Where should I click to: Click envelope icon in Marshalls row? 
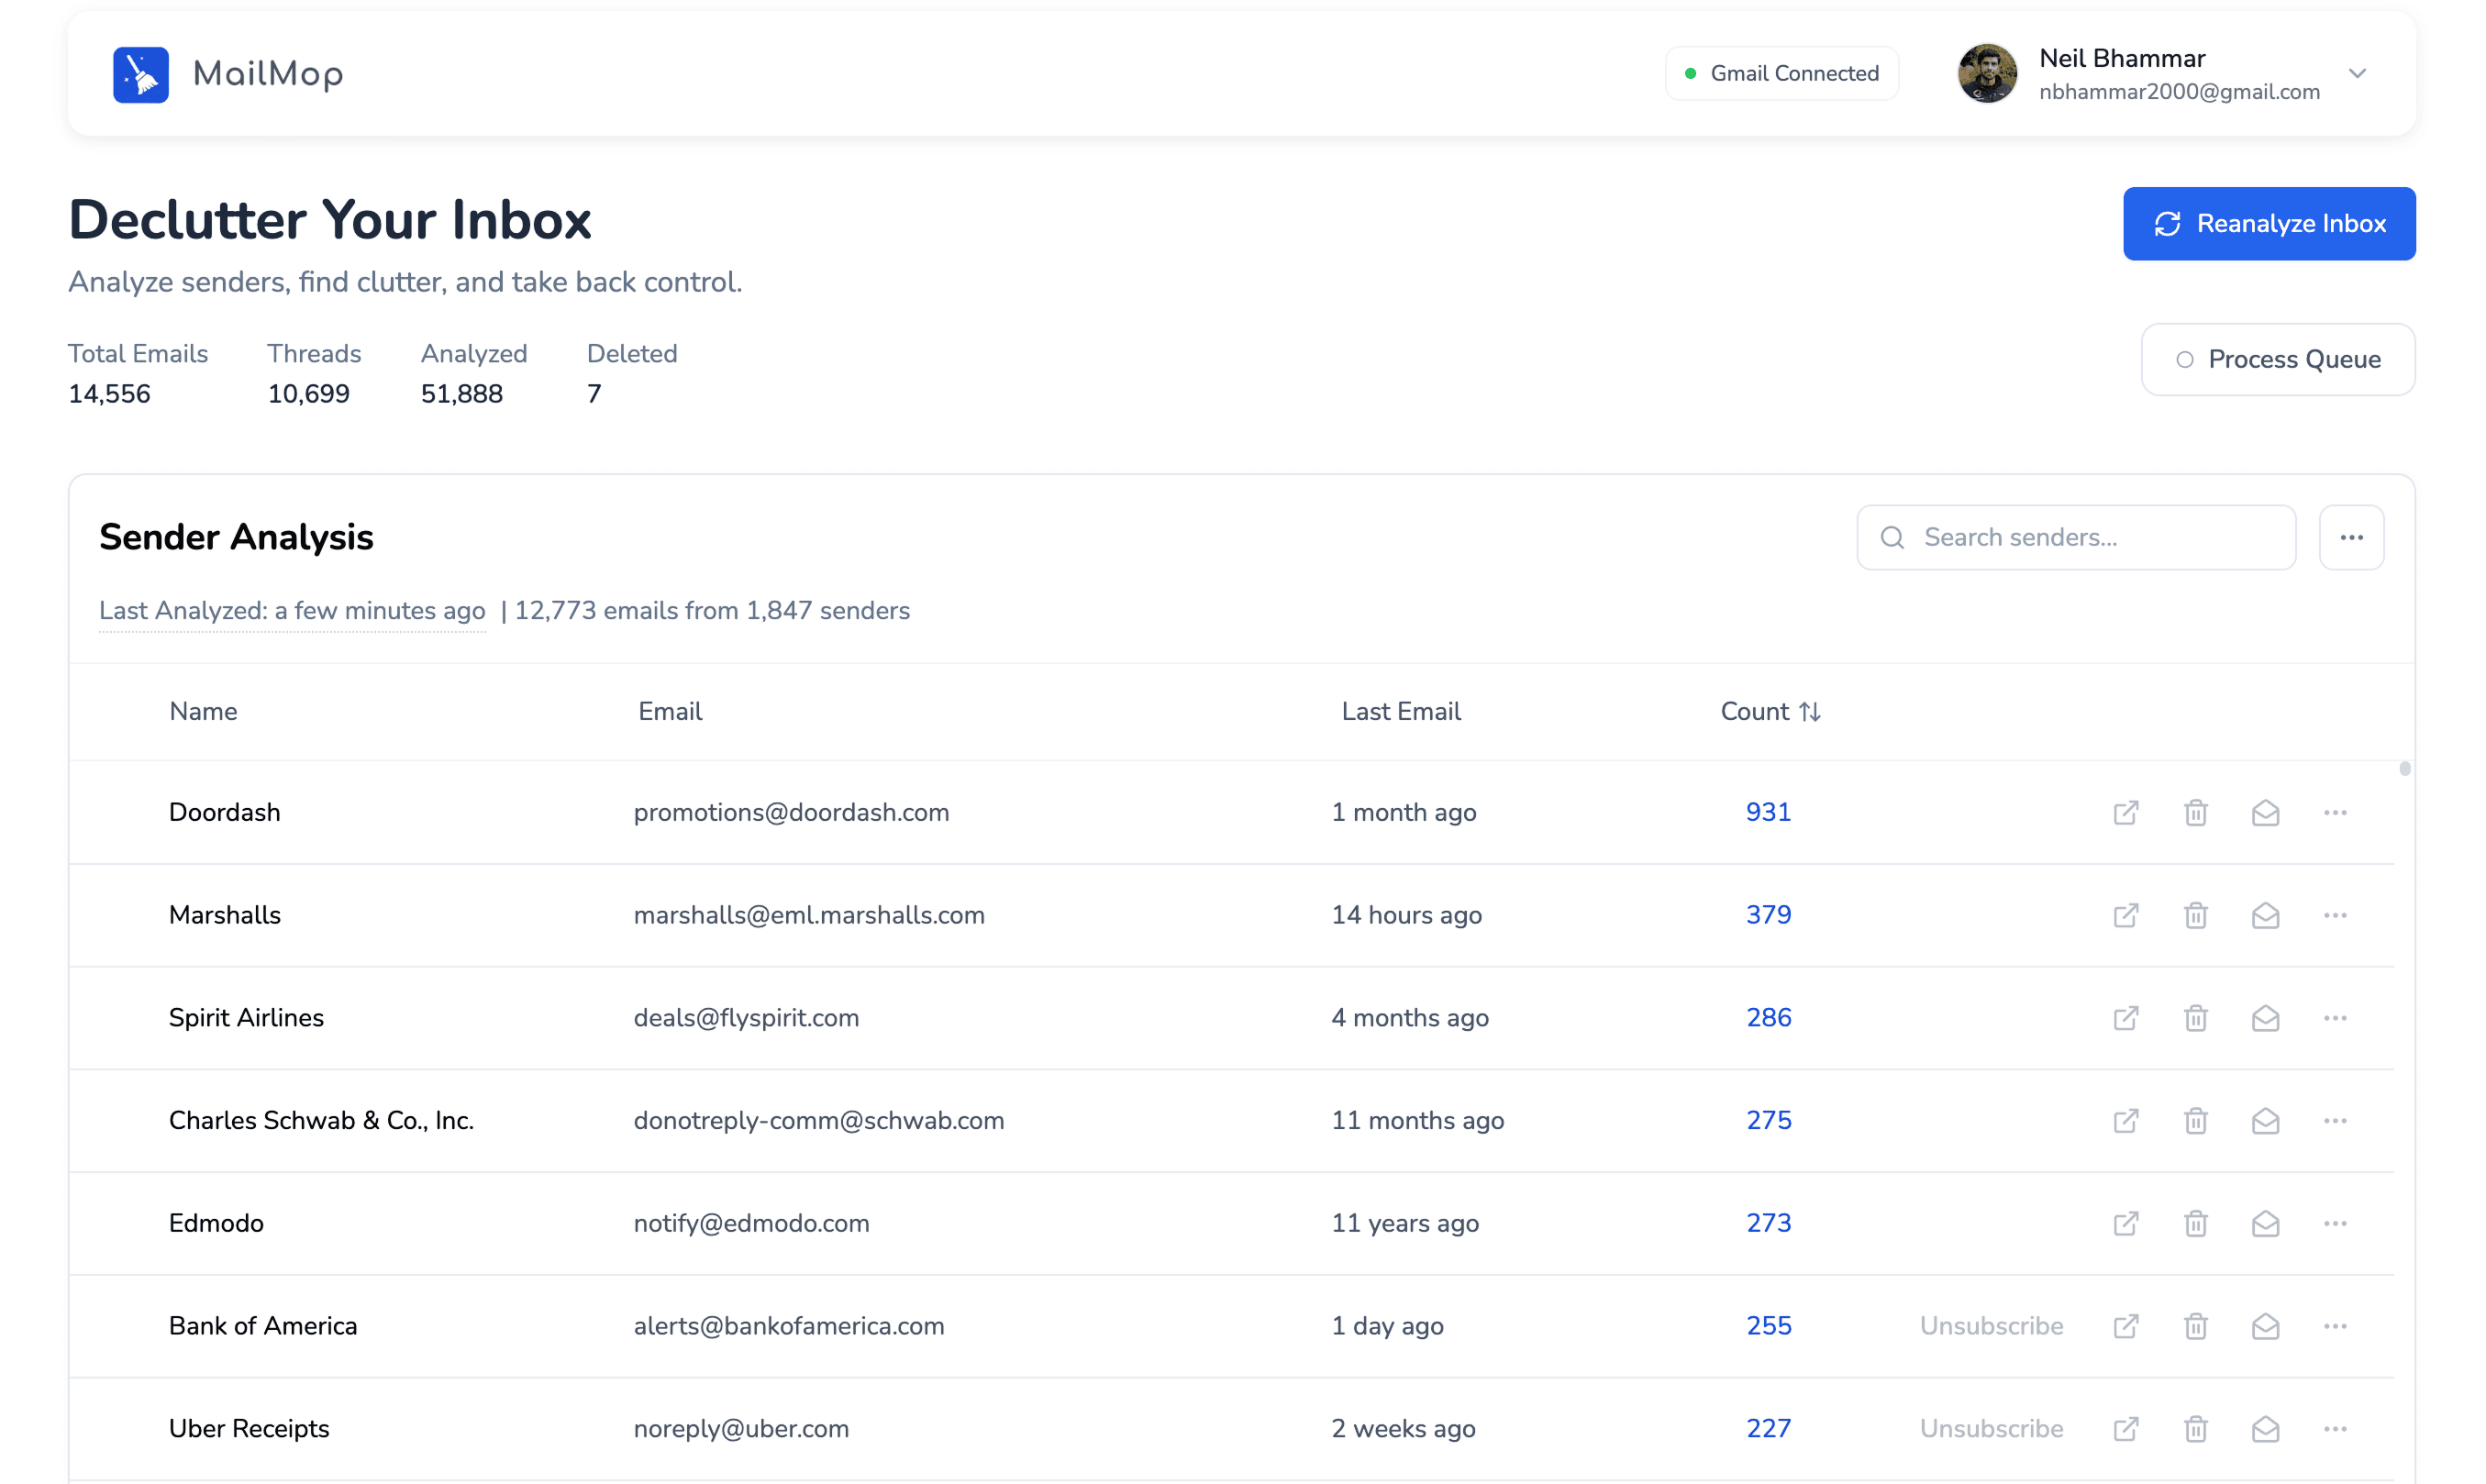(x=2266, y=915)
